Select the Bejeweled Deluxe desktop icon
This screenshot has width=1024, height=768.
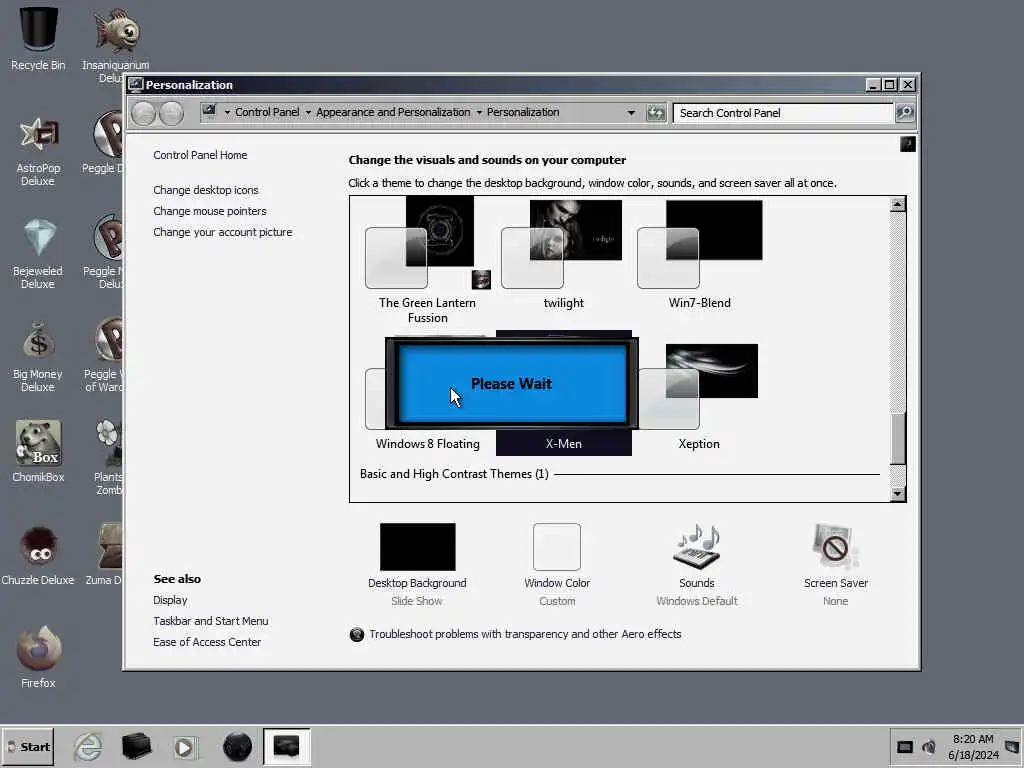pyautogui.click(x=38, y=255)
